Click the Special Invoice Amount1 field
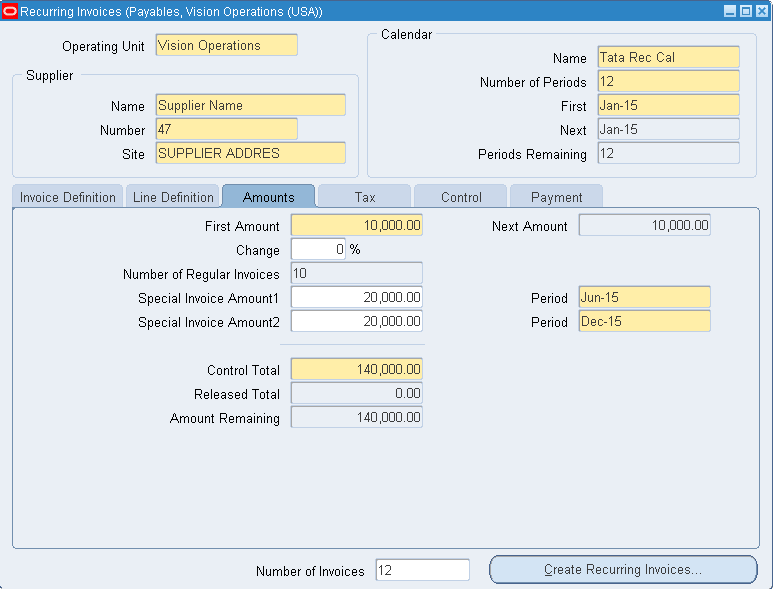 (356, 297)
